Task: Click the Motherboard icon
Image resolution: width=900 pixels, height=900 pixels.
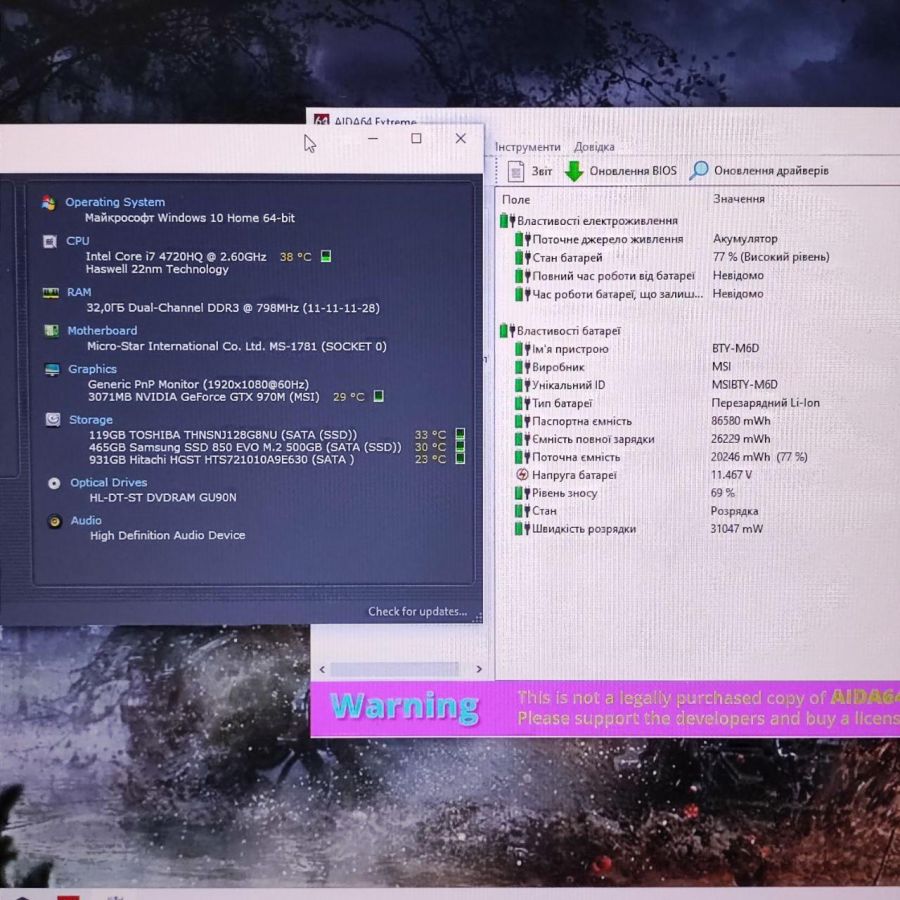Action: [51, 331]
